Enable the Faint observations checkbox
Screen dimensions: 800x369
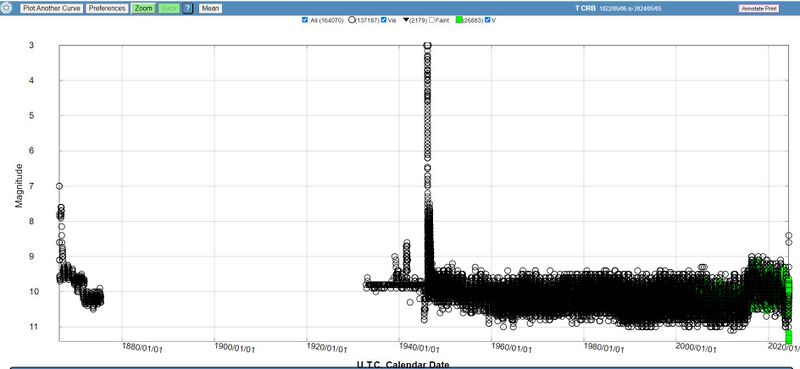432,20
